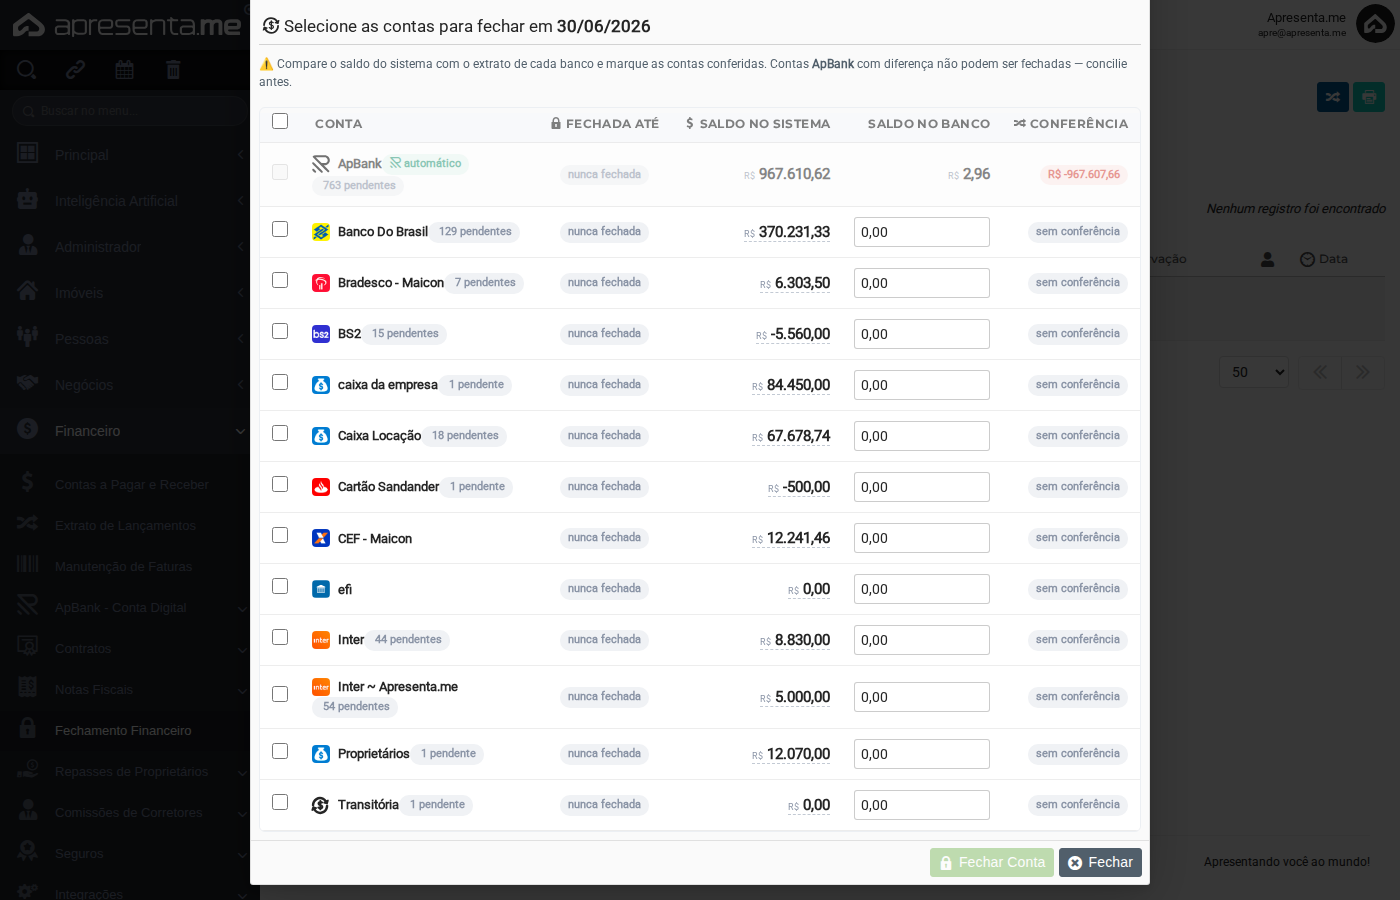1400x900 pixels.
Task: Click the Fechar Conta button
Action: 992,862
